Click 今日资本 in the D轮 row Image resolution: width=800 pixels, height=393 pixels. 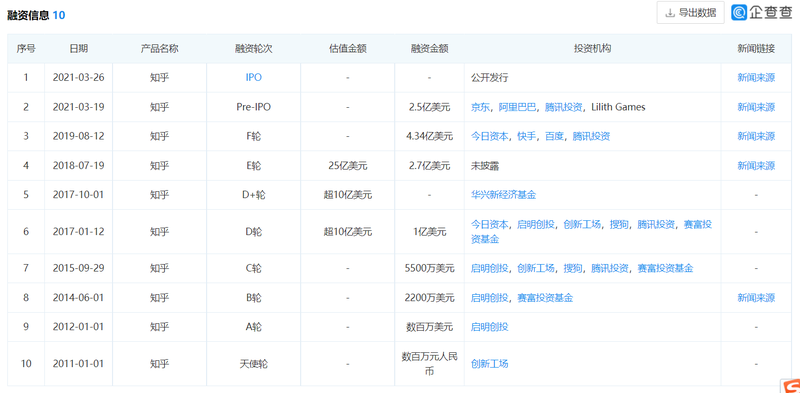490,224
